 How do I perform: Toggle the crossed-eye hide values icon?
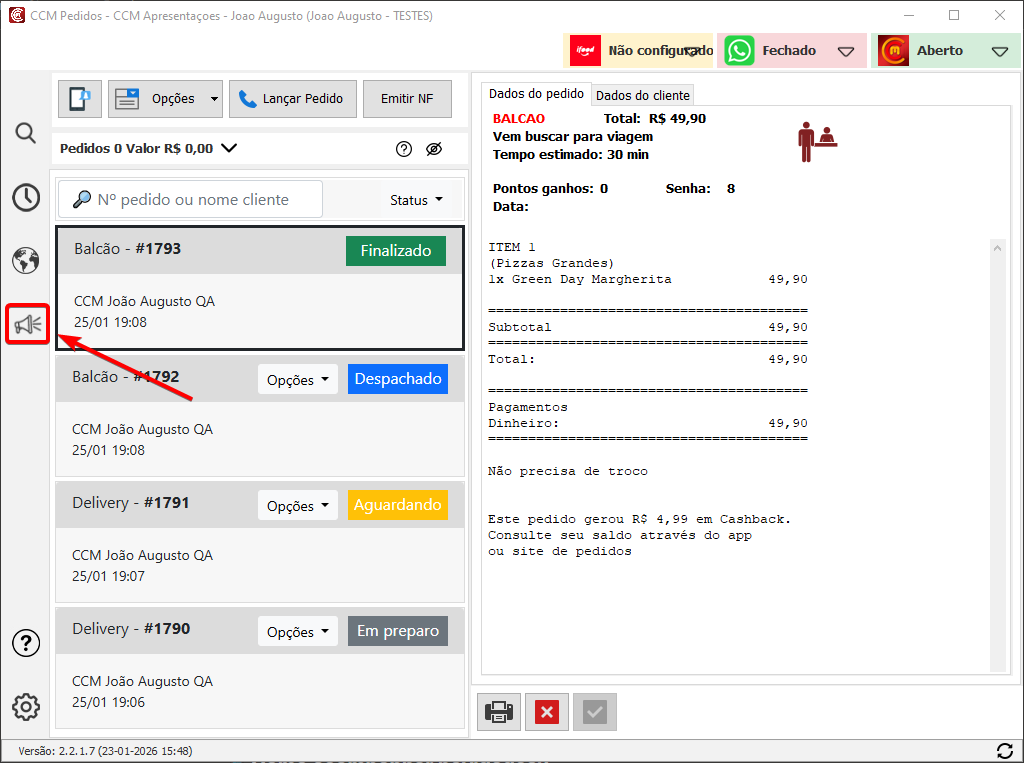[x=433, y=149]
